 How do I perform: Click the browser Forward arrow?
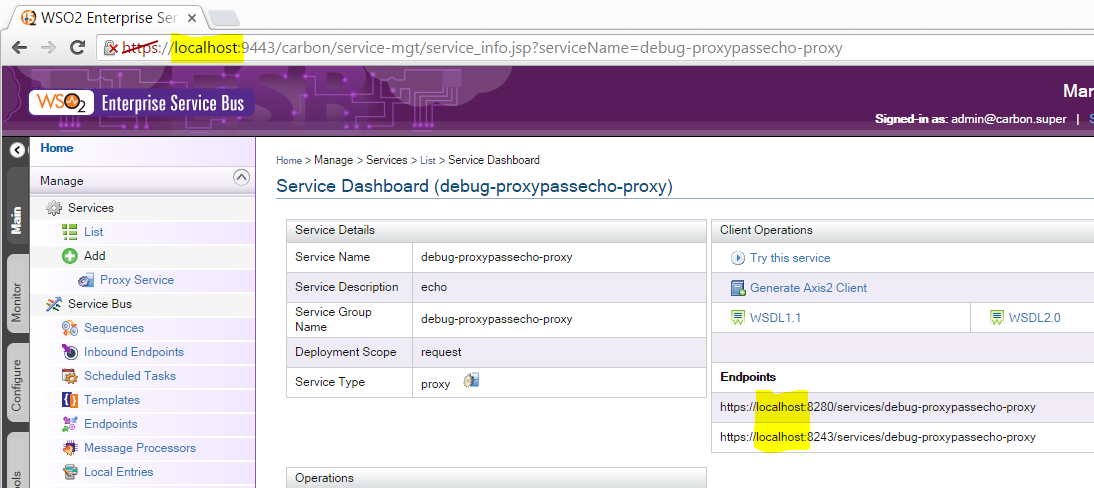49,47
